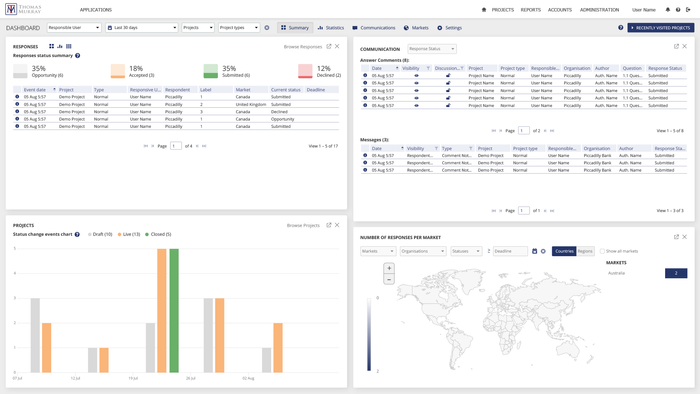Image resolution: width=700 pixels, height=394 pixels.
Task: Select the Regions map toggle
Action: pos(585,251)
